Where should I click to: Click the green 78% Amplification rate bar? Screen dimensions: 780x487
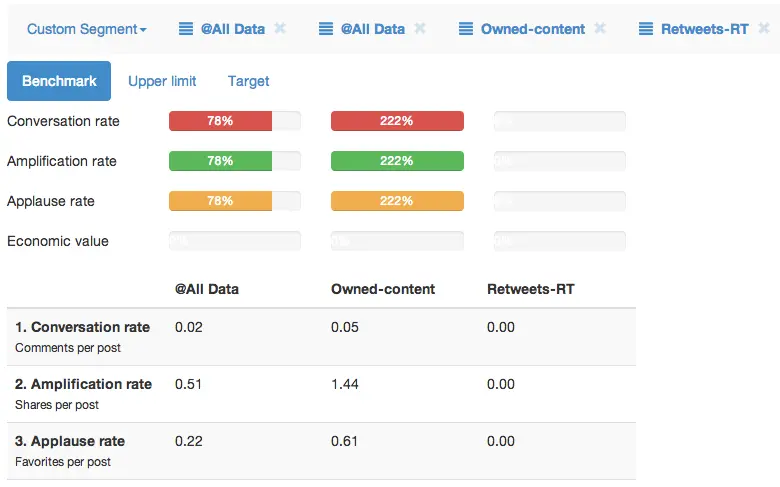pos(221,161)
